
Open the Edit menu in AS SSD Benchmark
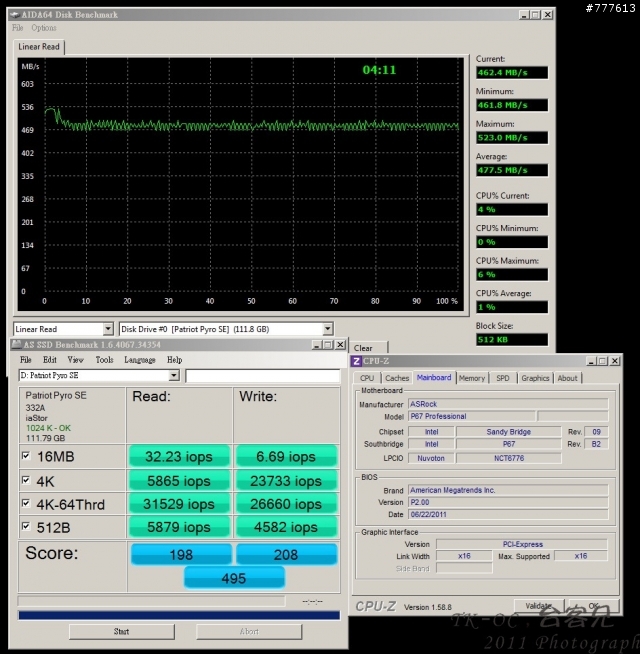click(x=50, y=360)
